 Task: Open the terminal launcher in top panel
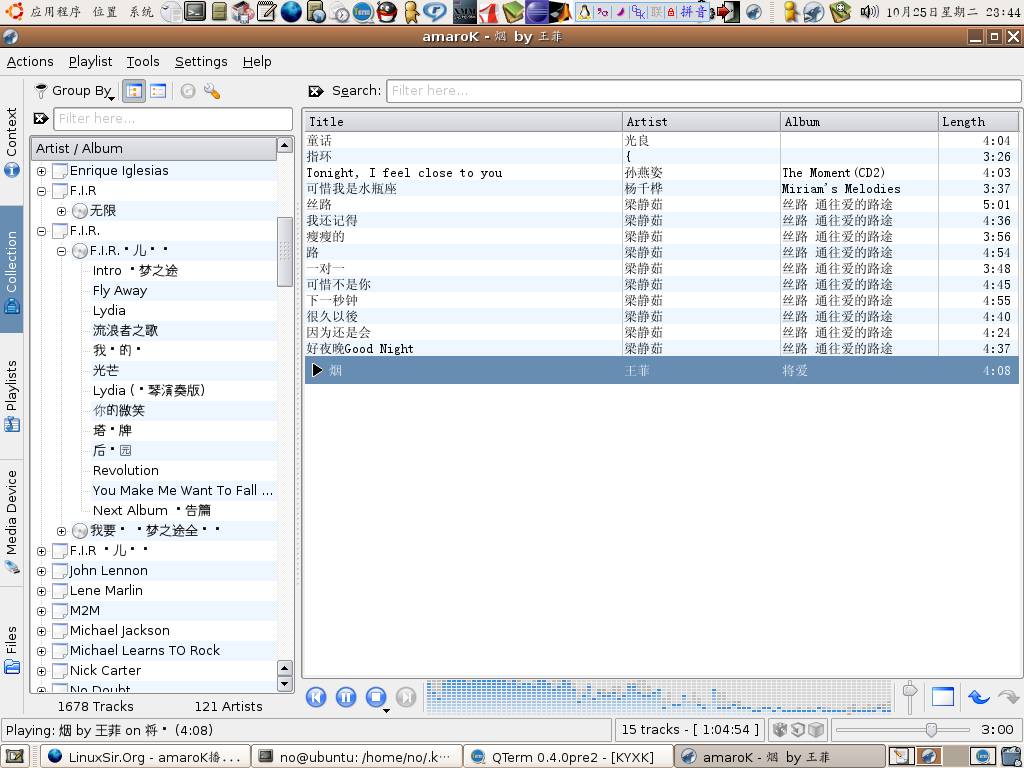click(195, 11)
